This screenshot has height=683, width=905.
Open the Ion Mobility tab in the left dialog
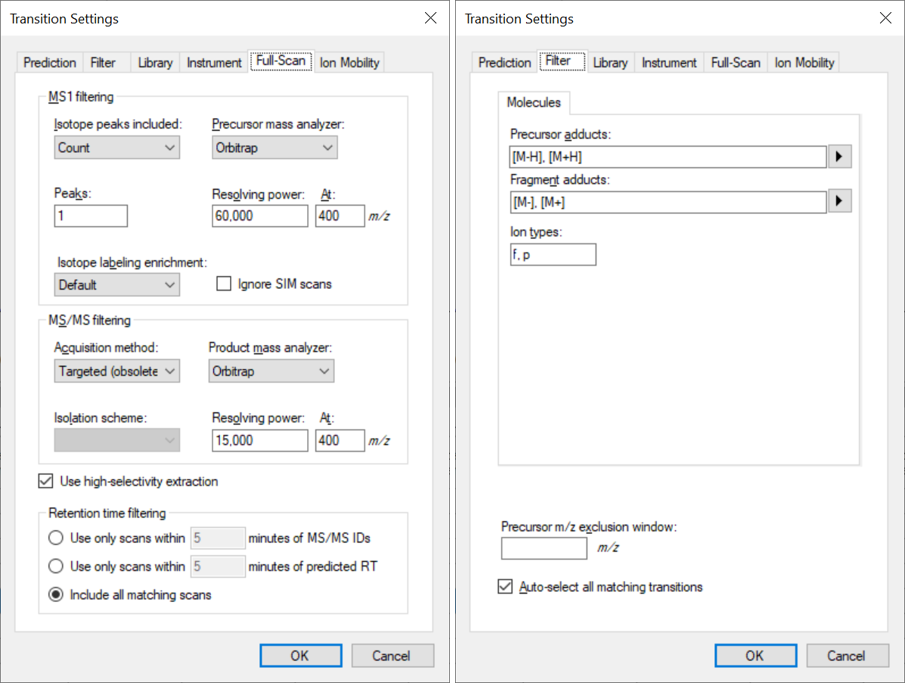349,62
